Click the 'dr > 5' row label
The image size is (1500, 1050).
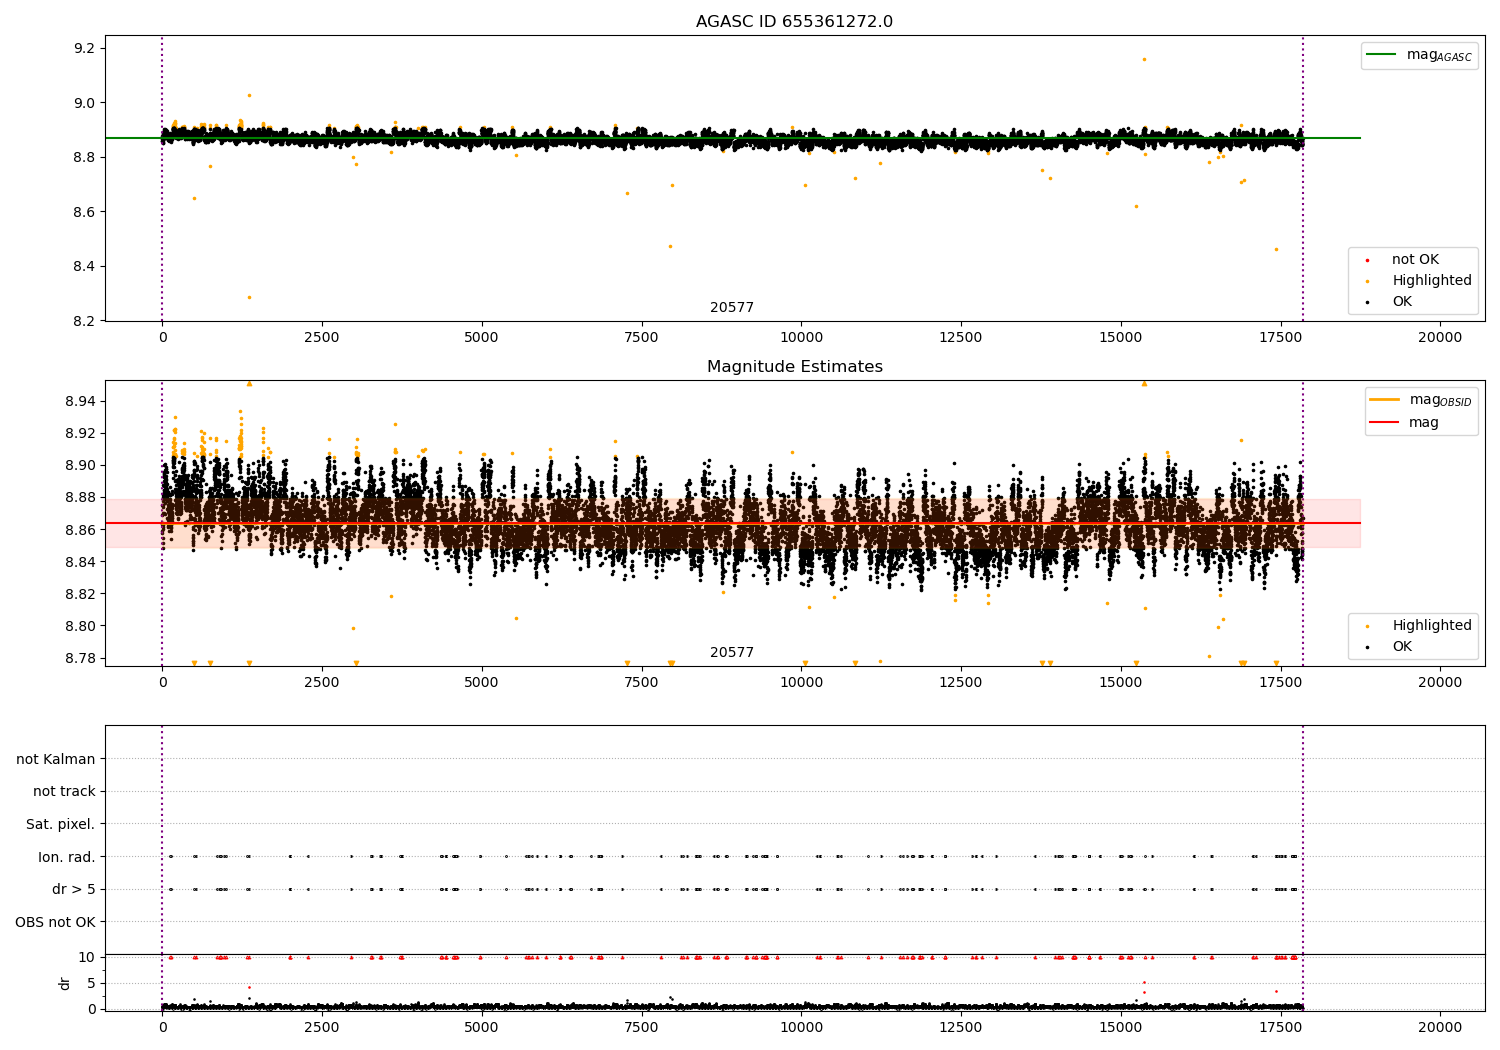[x=74, y=889]
